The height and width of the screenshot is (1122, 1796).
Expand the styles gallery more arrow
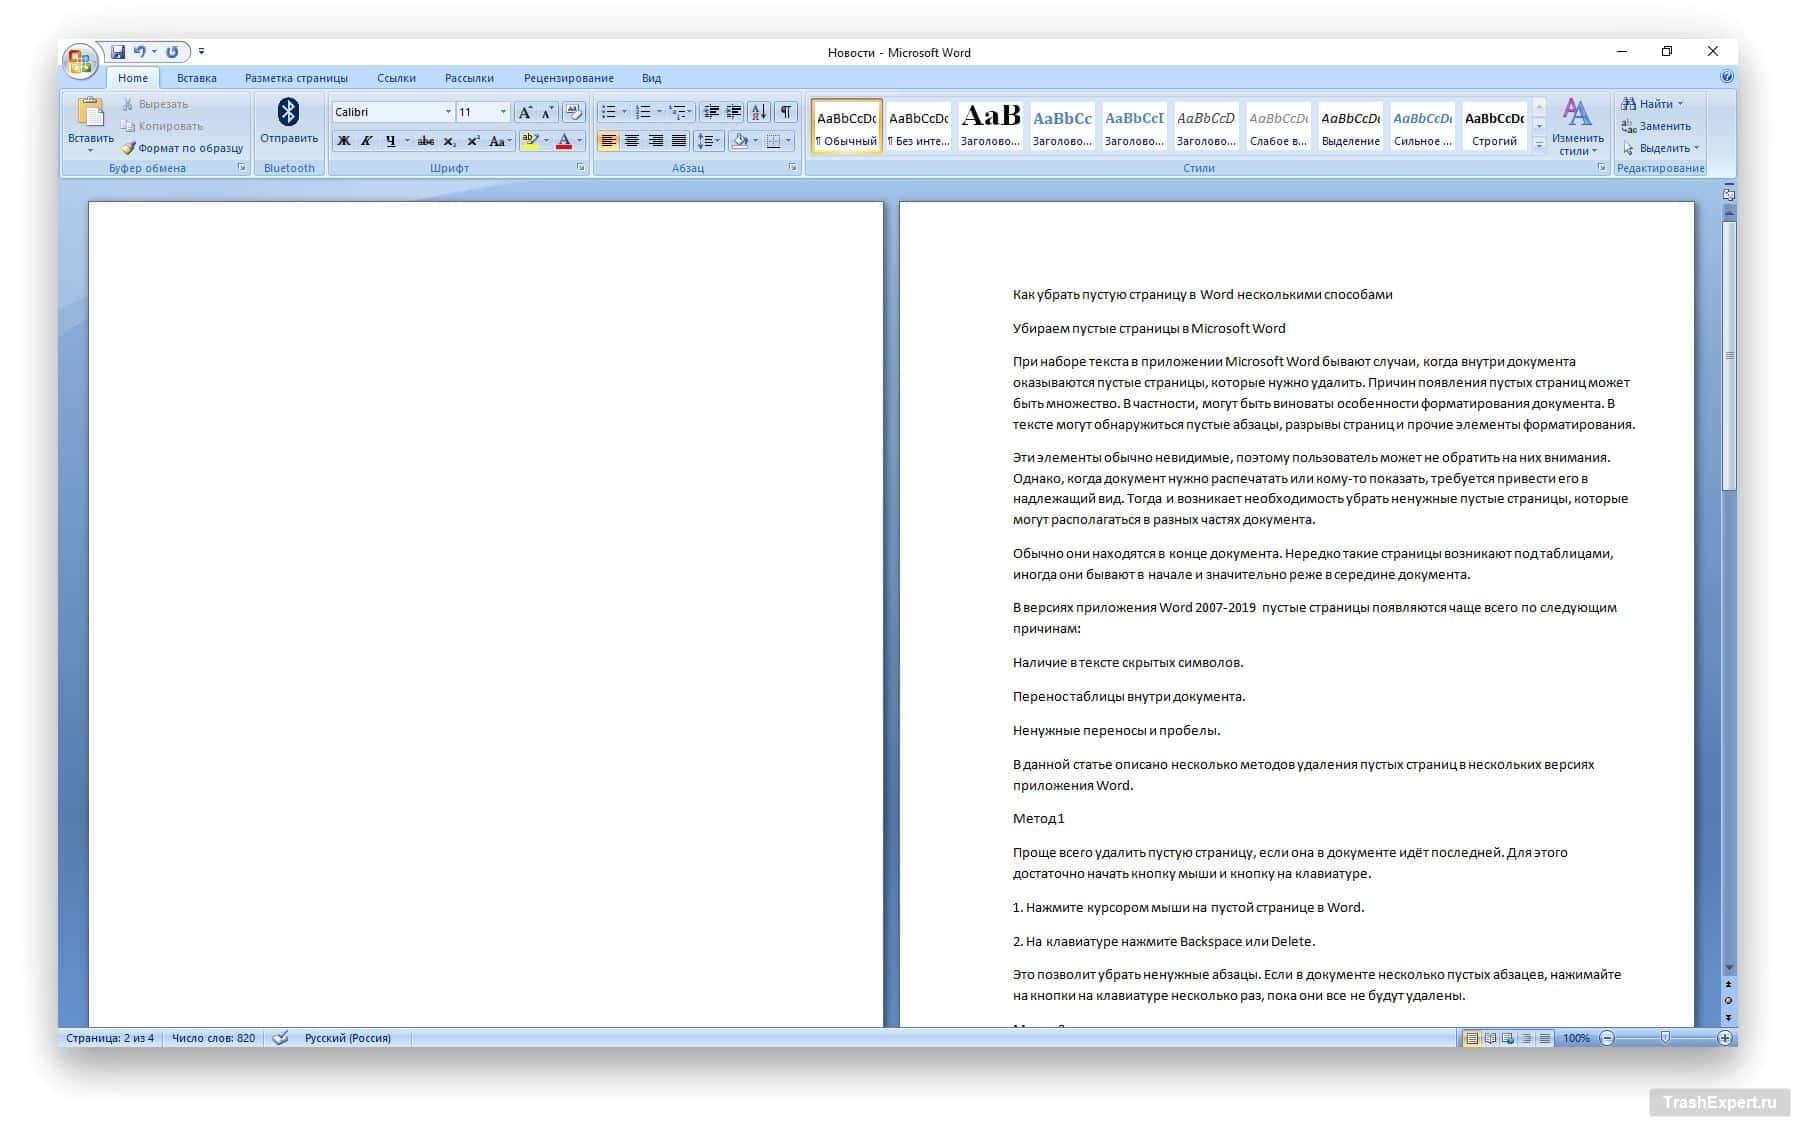tap(1540, 145)
